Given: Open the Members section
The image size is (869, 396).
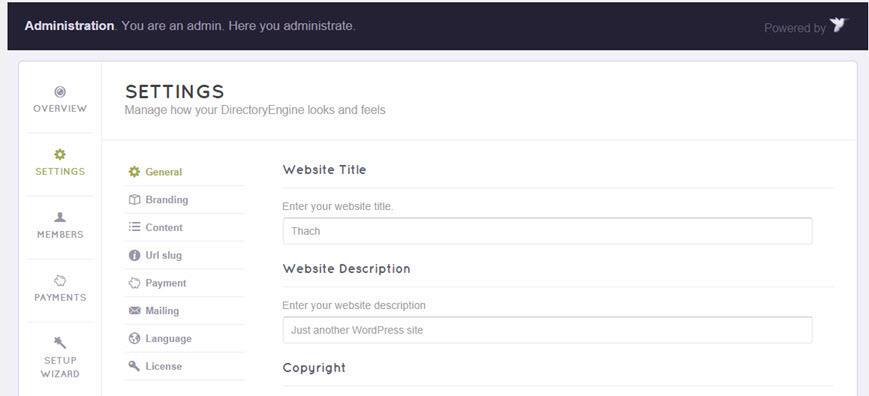Looking at the screenshot, I should [x=60, y=234].
